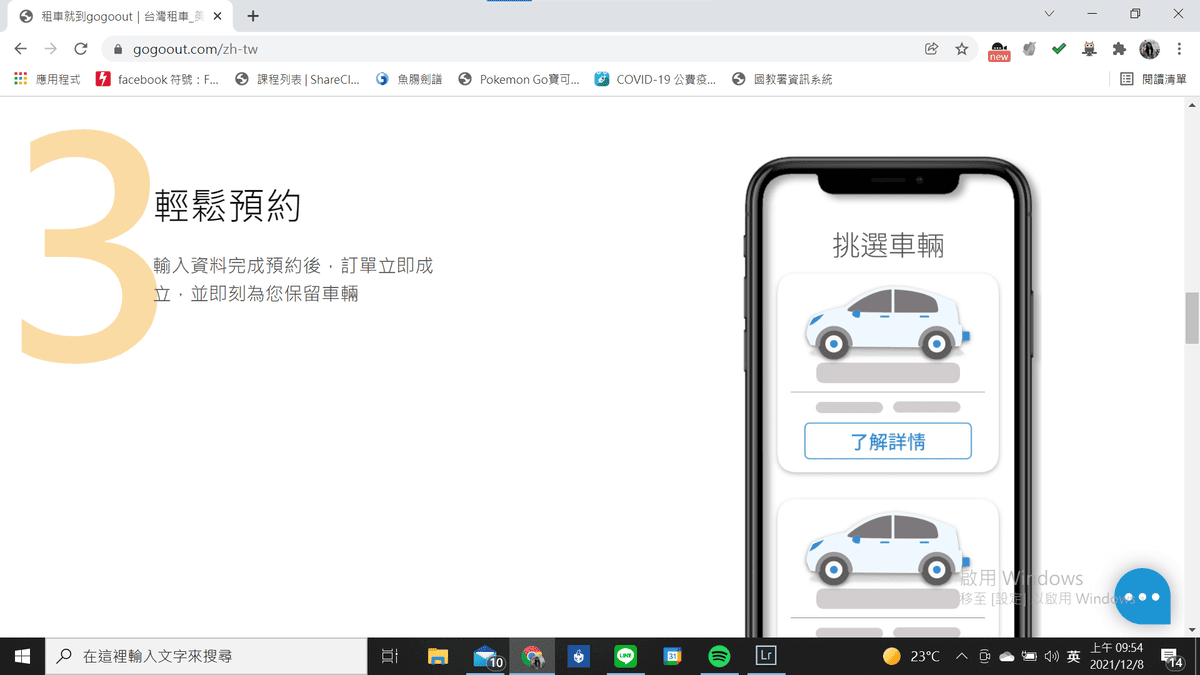1200x675 pixels.
Task: Click the 了解詳情 button on first car
Action: 887,441
